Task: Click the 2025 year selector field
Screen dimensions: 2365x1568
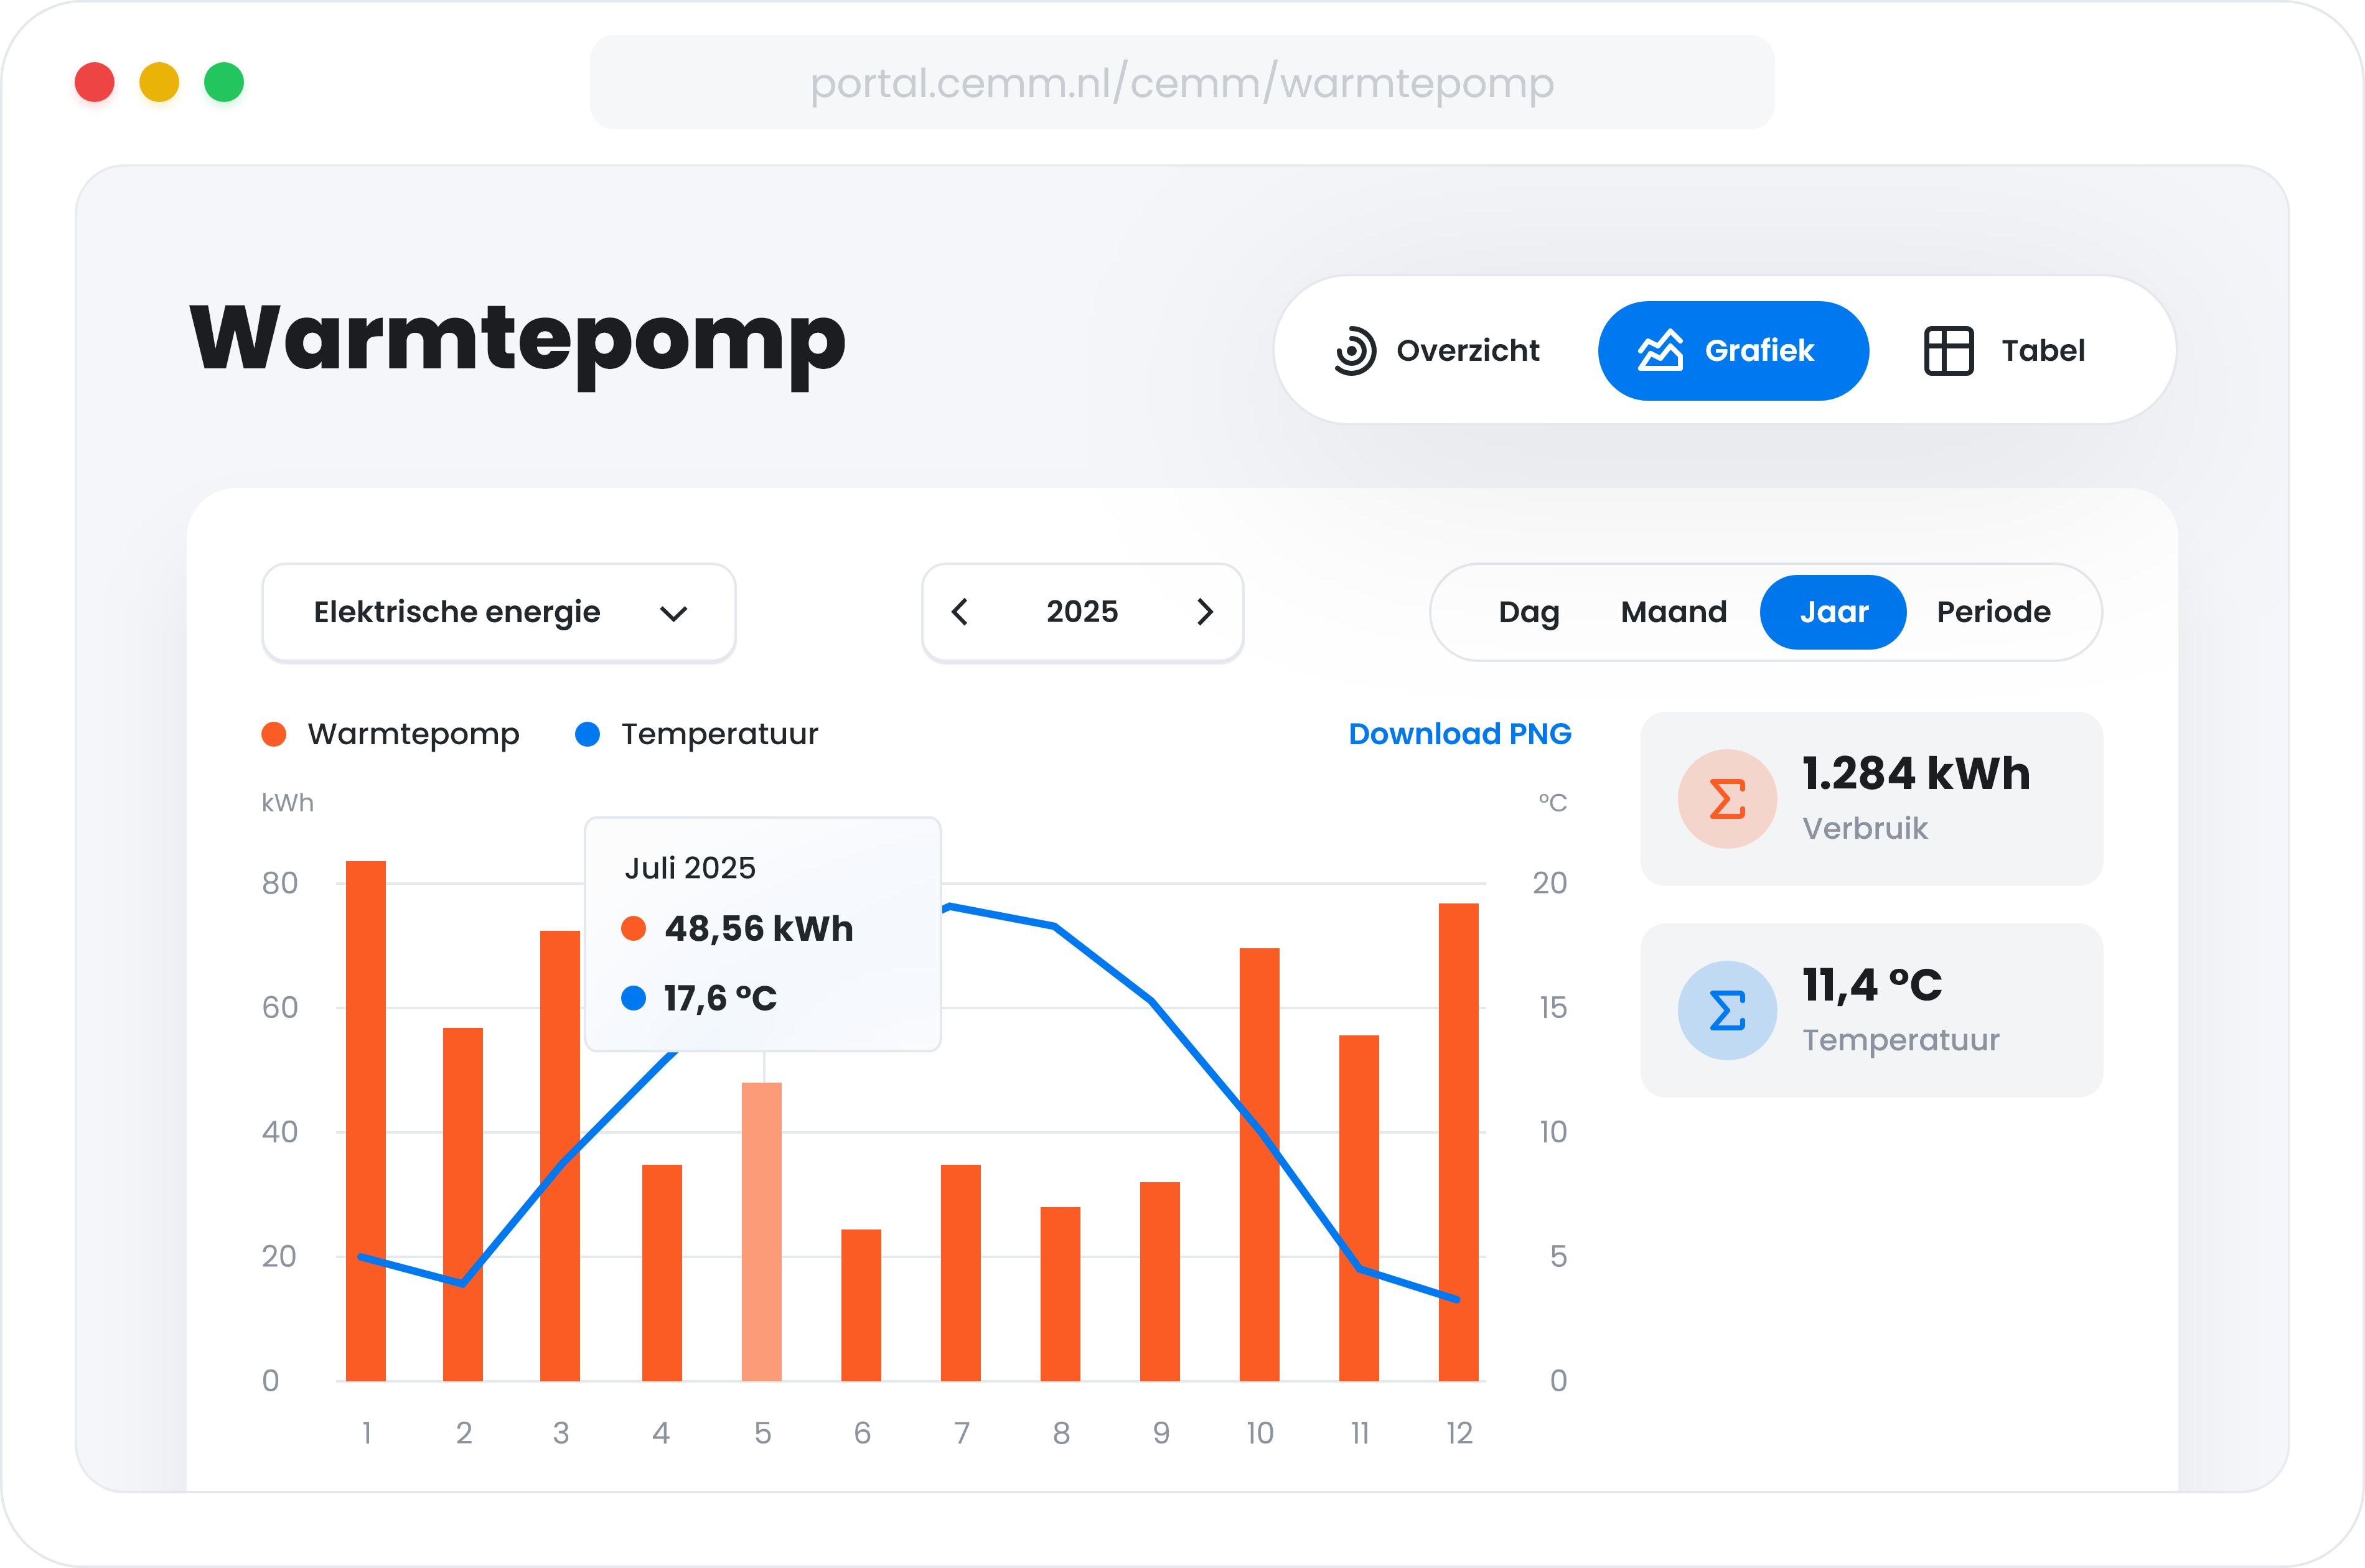Action: [1082, 612]
